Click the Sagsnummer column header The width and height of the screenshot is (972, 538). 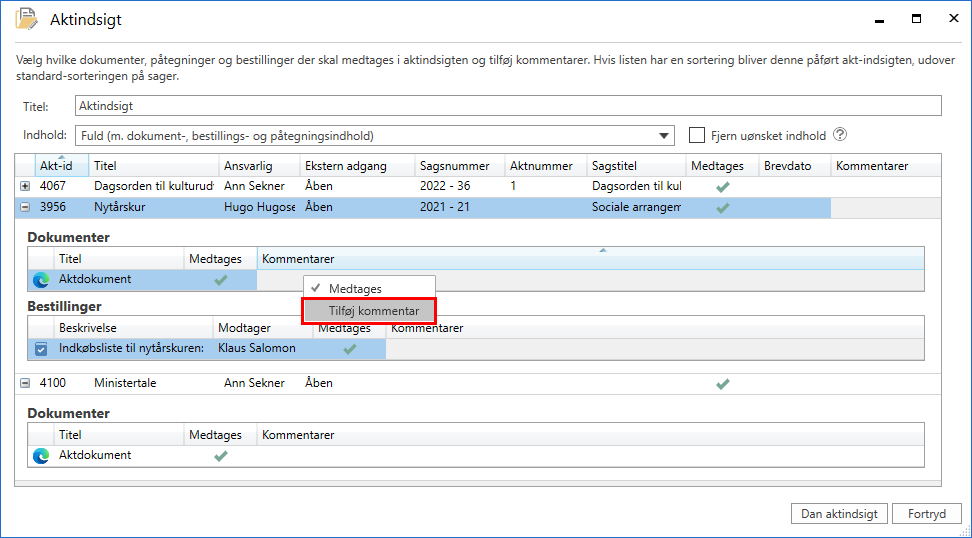click(453, 166)
